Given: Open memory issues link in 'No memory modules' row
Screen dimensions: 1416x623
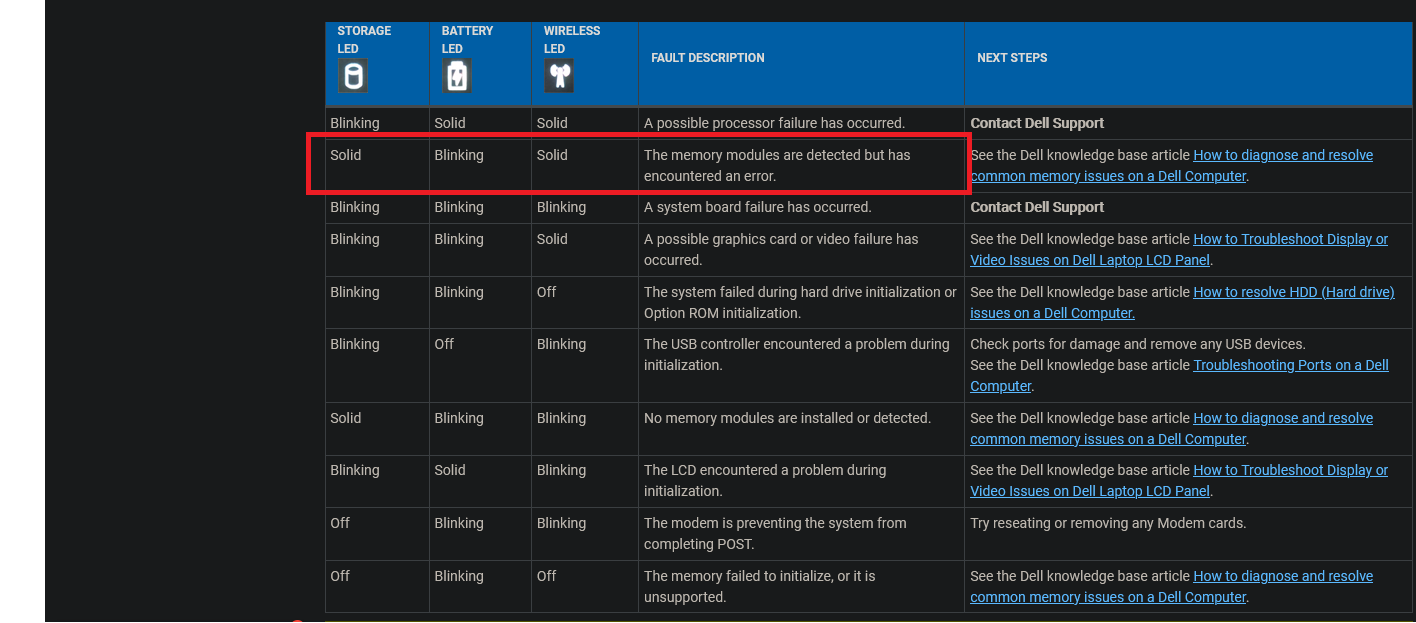Looking at the screenshot, I should [x=1171, y=429].
